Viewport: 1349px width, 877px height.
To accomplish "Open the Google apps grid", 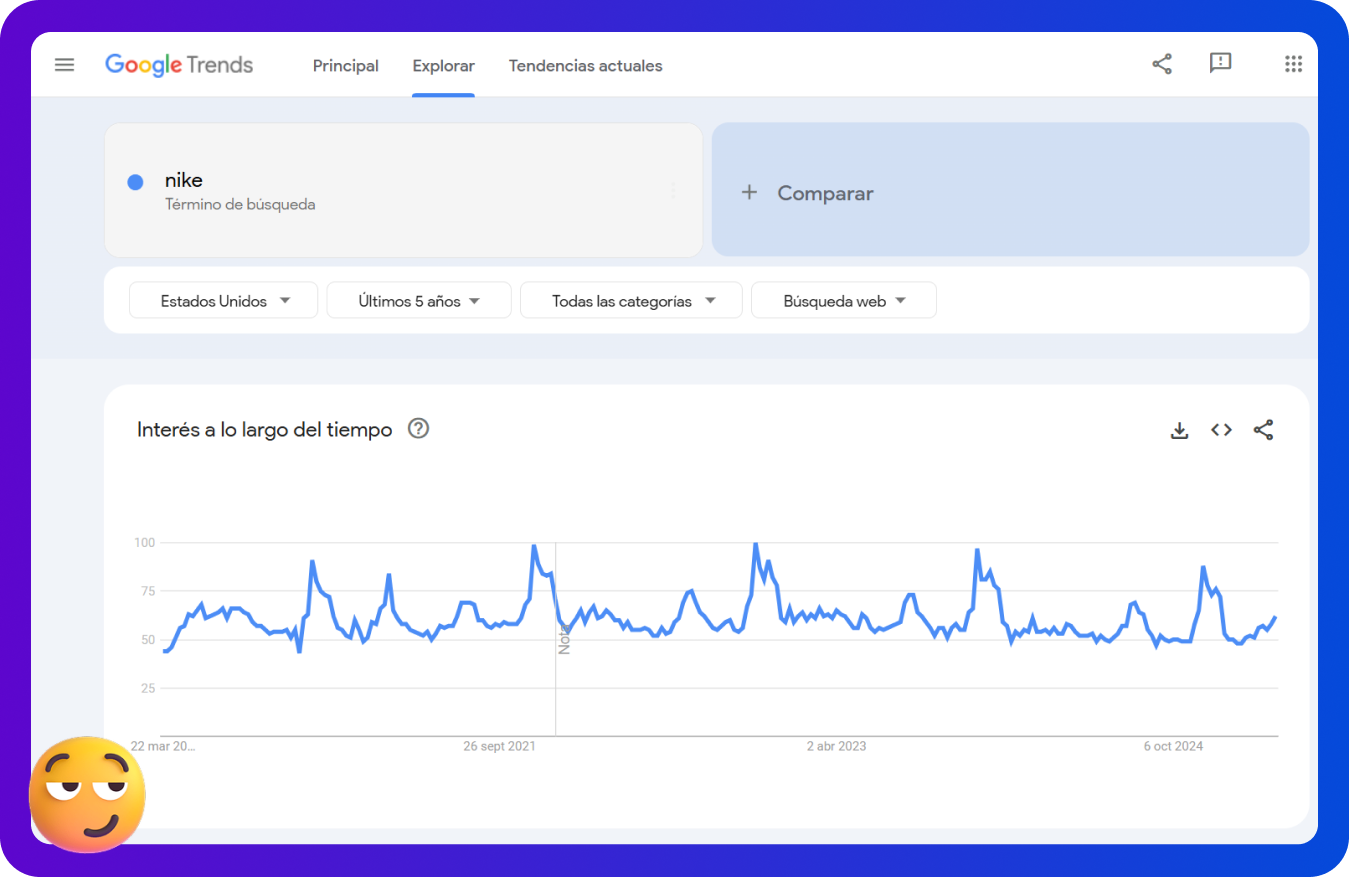I will tap(1293, 64).
